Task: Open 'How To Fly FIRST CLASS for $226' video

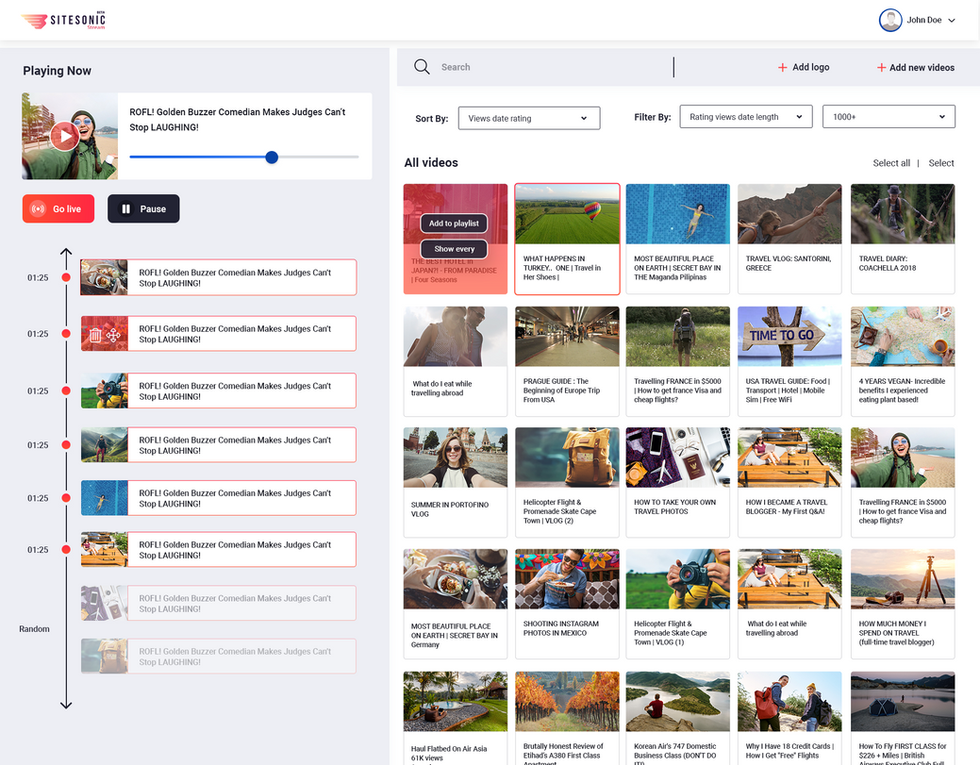Action: tap(902, 718)
